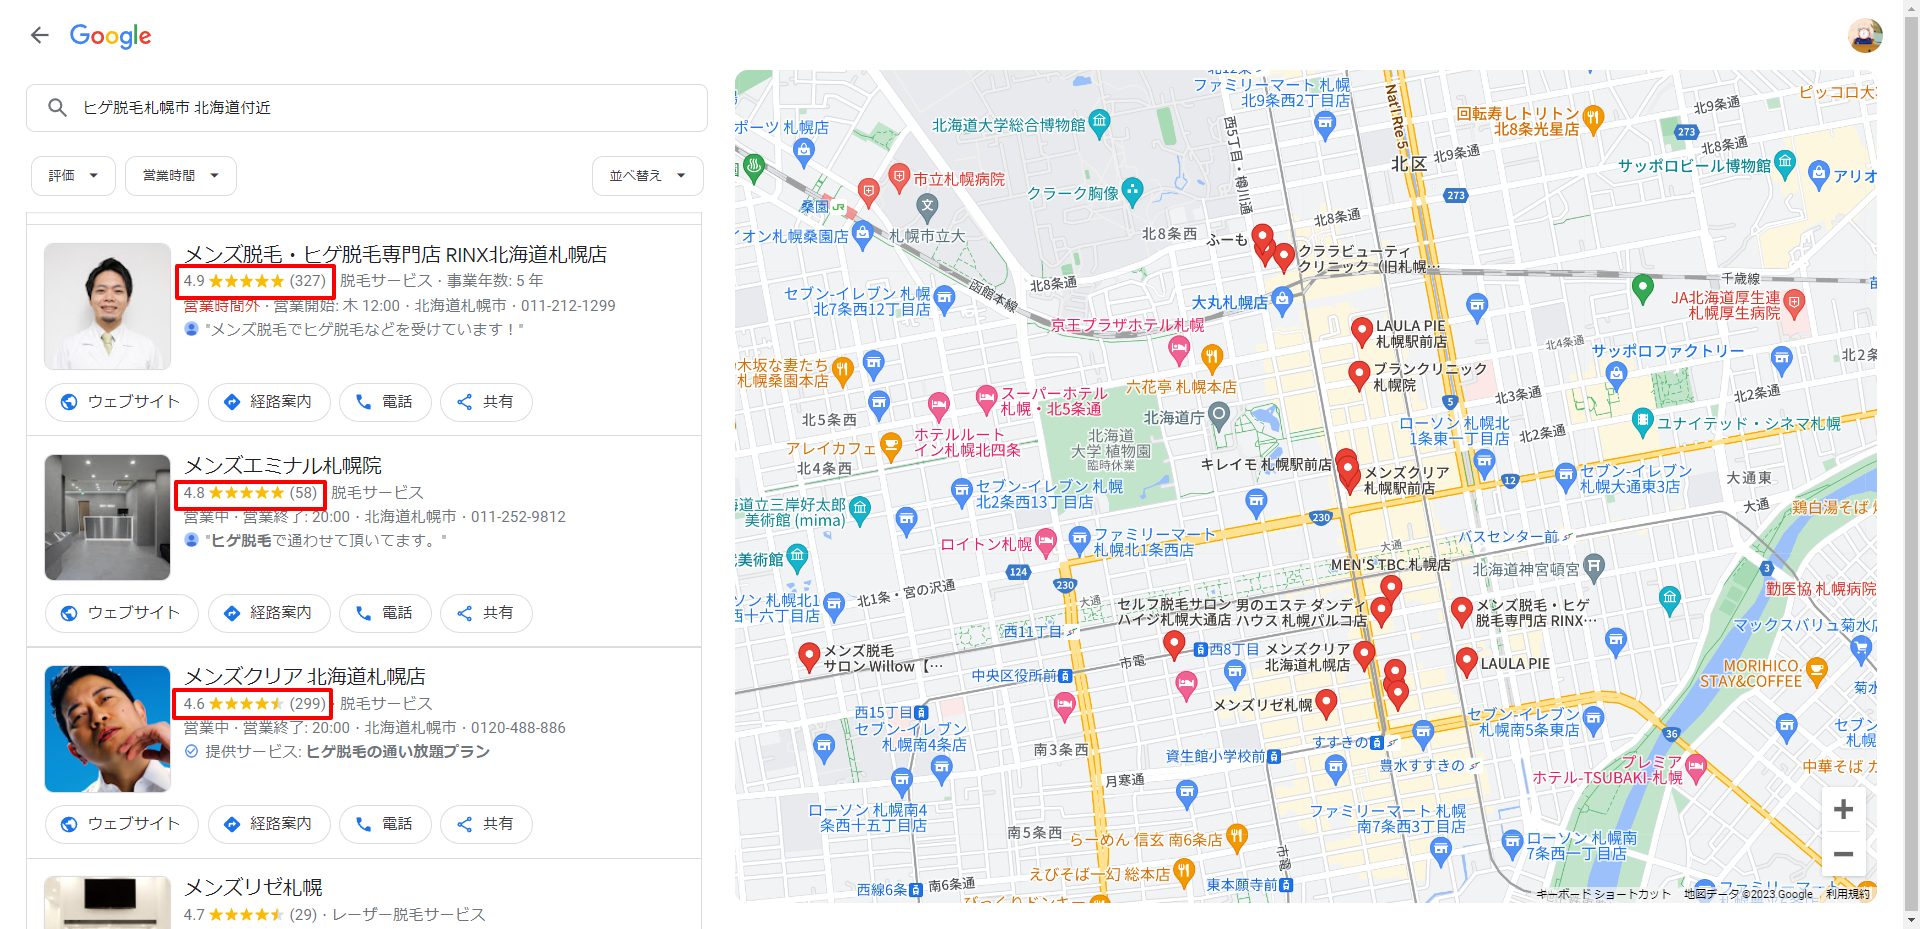Click the クララビューティクリニック map label
Image resolution: width=1920 pixels, height=929 pixels.
tap(1368, 259)
